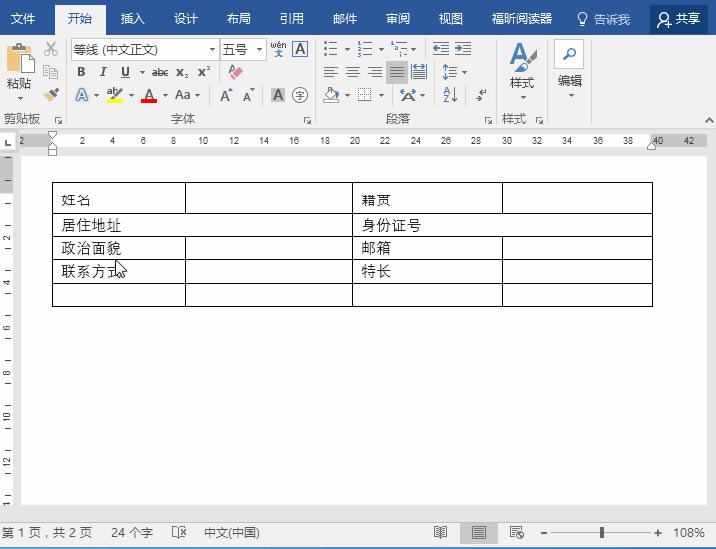Viewport: 716px width, 549px height.
Task: Click the table cell containing 政治面貌
Action: click(118, 248)
